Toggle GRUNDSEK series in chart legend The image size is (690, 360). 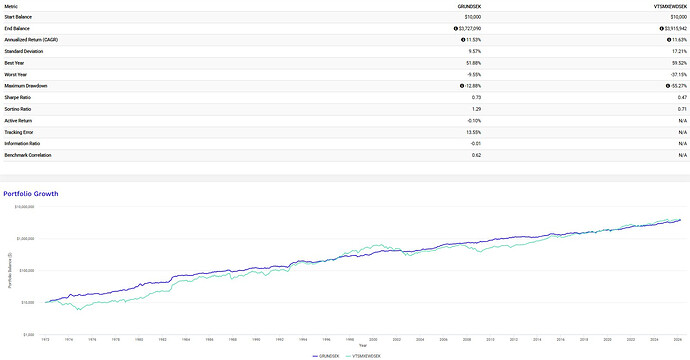click(326, 356)
